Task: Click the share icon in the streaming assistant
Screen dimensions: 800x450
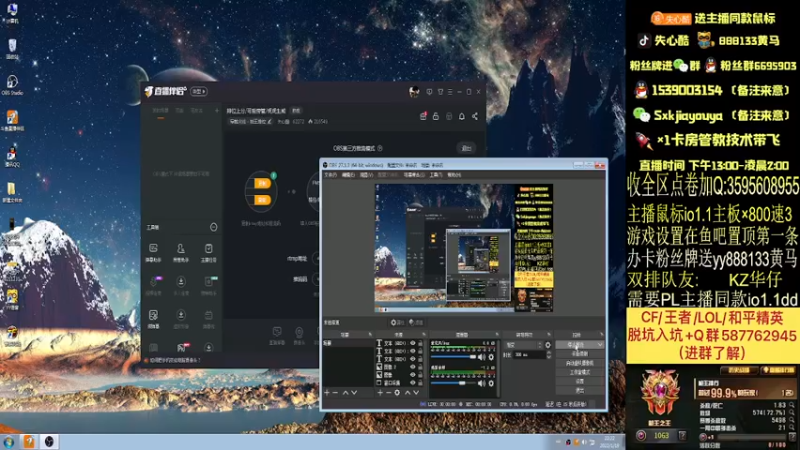Action: tap(474, 116)
